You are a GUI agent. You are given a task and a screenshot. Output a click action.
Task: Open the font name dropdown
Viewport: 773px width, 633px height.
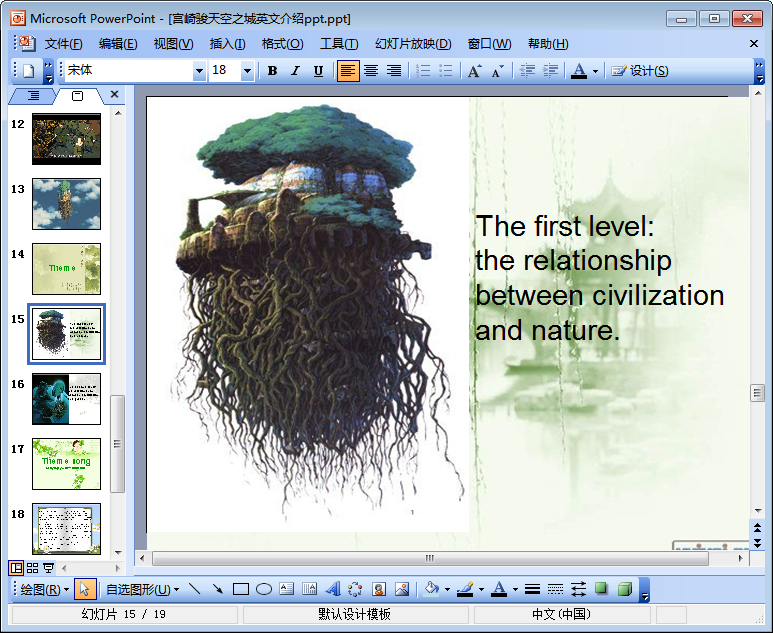pyautogui.click(x=199, y=71)
